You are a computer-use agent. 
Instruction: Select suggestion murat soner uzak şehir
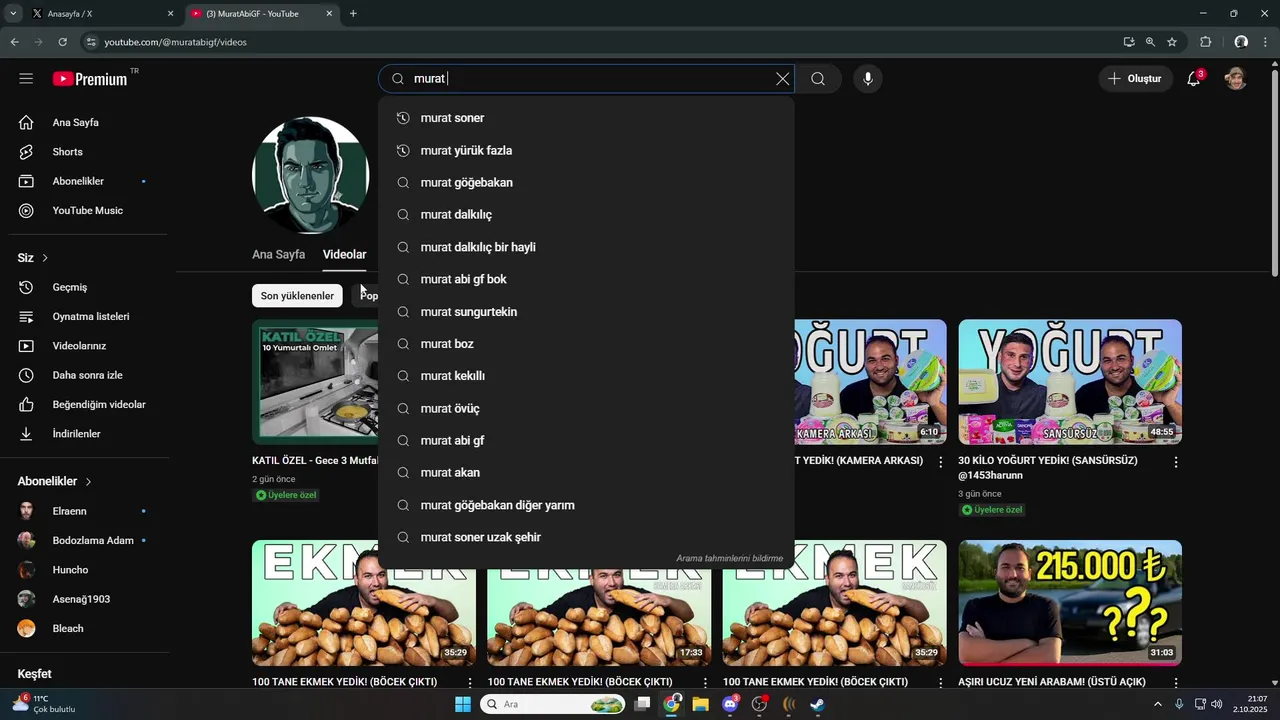point(586,538)
